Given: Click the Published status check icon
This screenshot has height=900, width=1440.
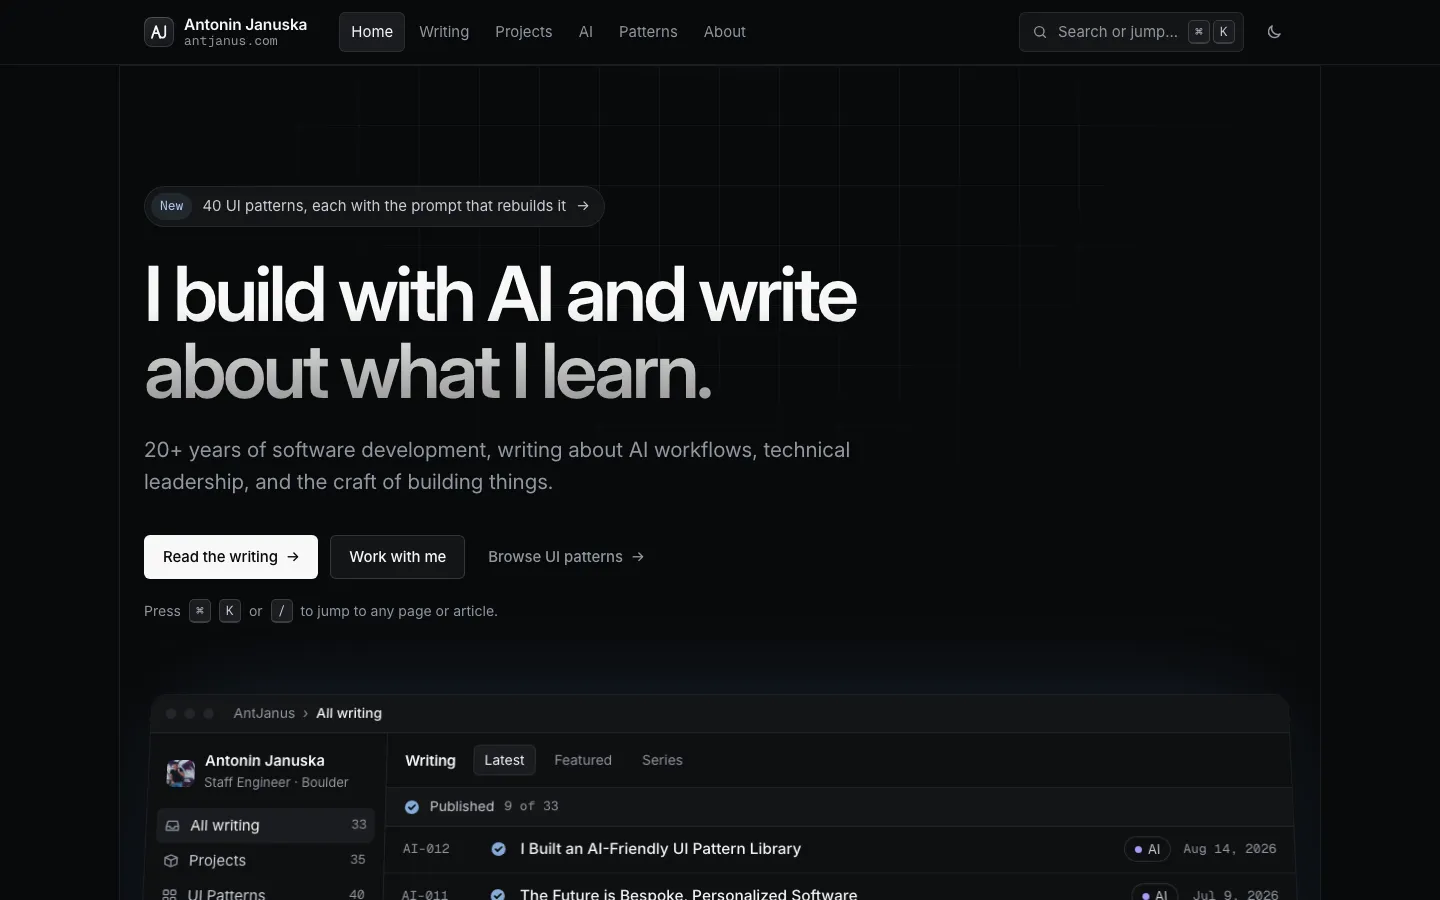Looking at the screenshot, I should [x=412, y=807].
